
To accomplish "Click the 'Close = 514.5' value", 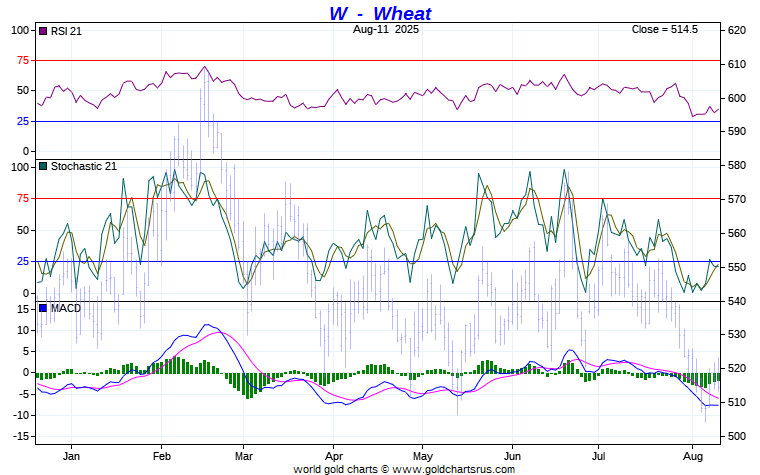I will pos(665,29).
